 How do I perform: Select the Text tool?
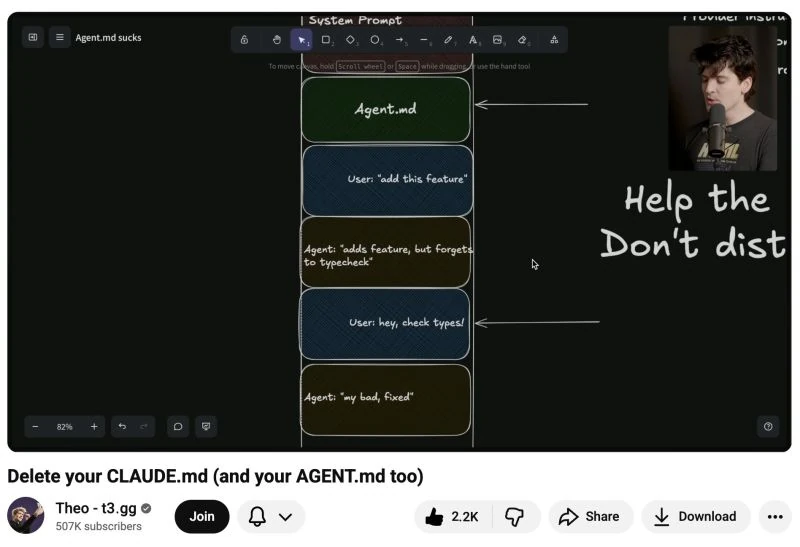(x=473, y=40)
